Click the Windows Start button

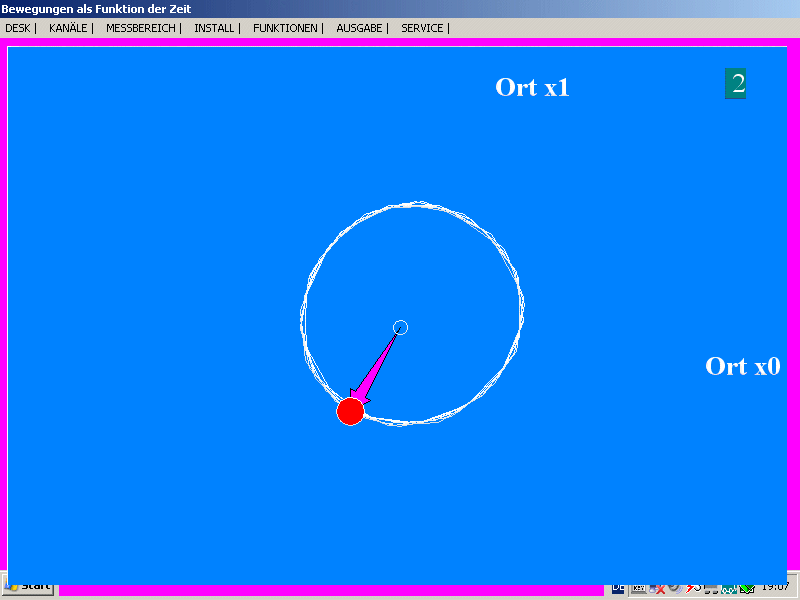click(x=29, y=587)
